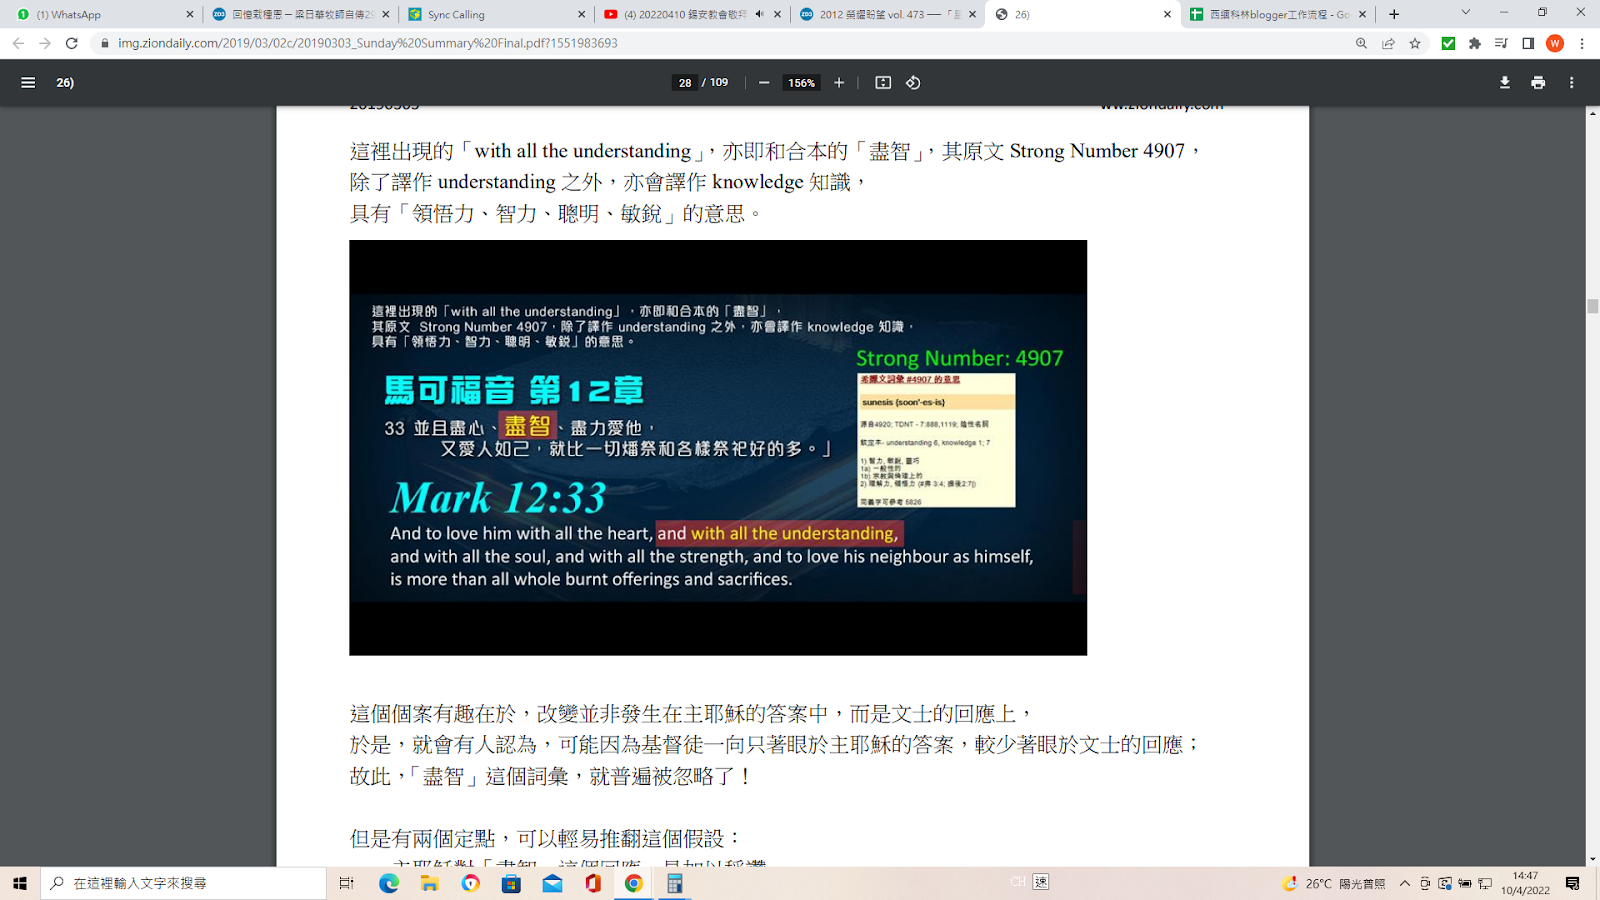1600x900 pixels.
Task: Open Chrome profile avatar W
Action: coord(1555,43)
